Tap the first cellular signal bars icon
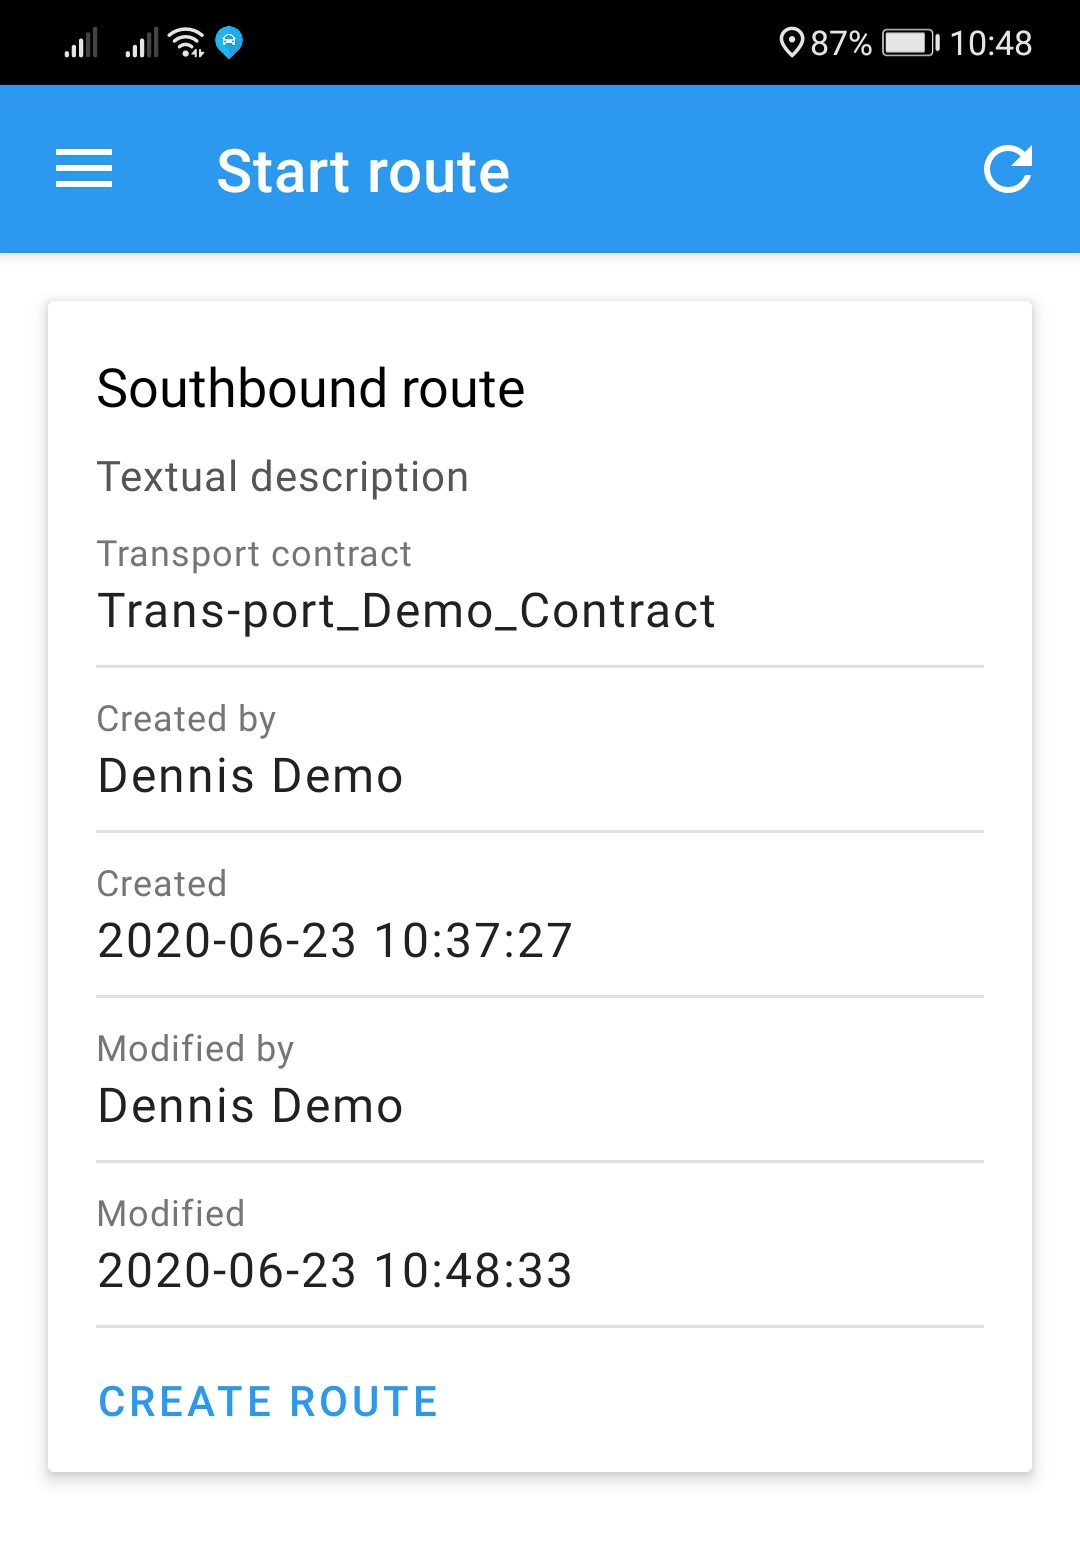The image size is (1080, 1544). click(82, 44)
